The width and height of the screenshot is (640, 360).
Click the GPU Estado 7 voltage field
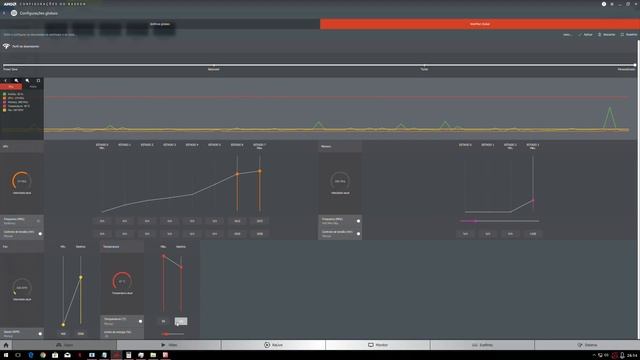tap(260, 234)
